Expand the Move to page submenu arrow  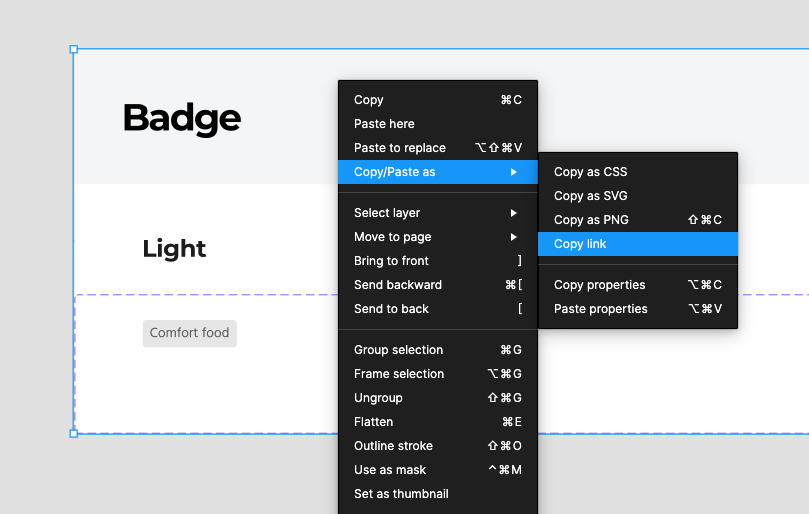pyautogui.click(x=513, y=237)
